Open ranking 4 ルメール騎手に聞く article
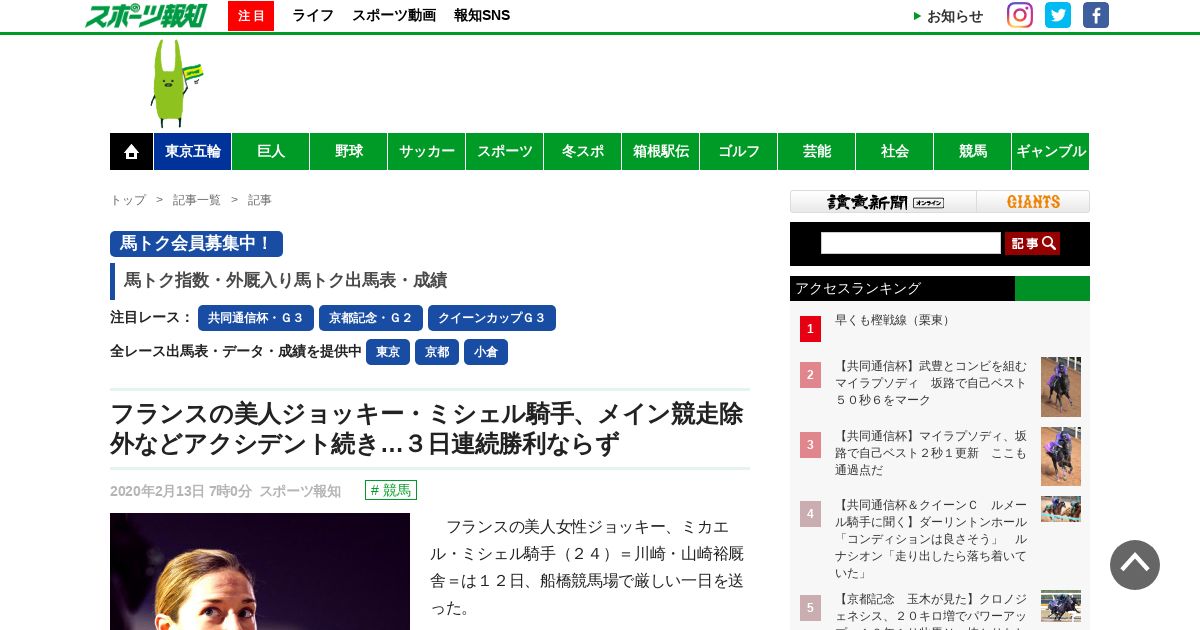 (931, 539)
